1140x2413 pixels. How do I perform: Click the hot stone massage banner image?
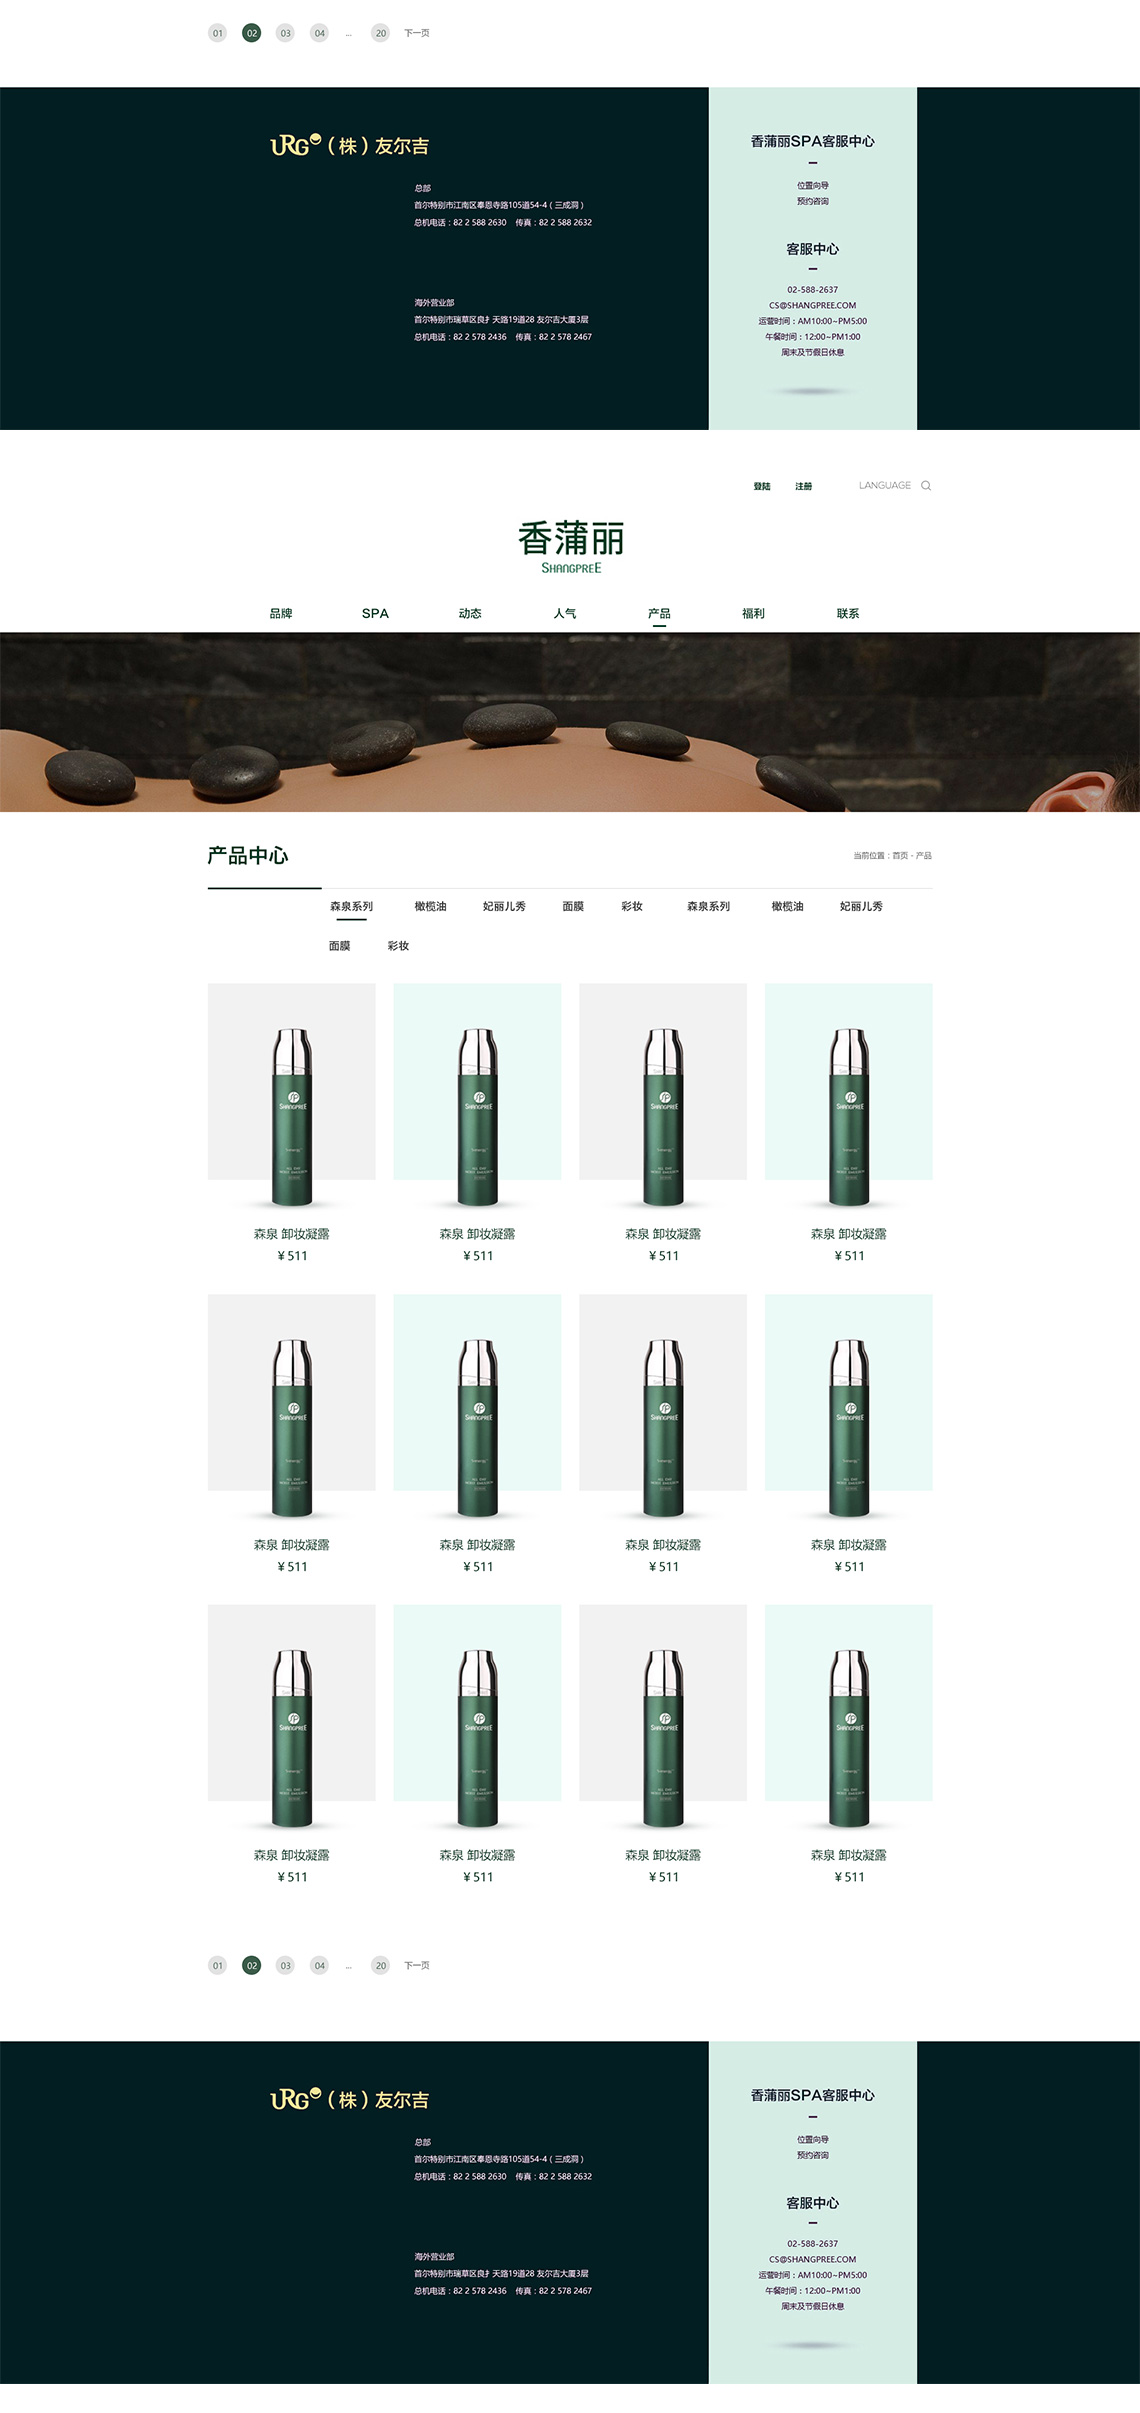point(570,722)
